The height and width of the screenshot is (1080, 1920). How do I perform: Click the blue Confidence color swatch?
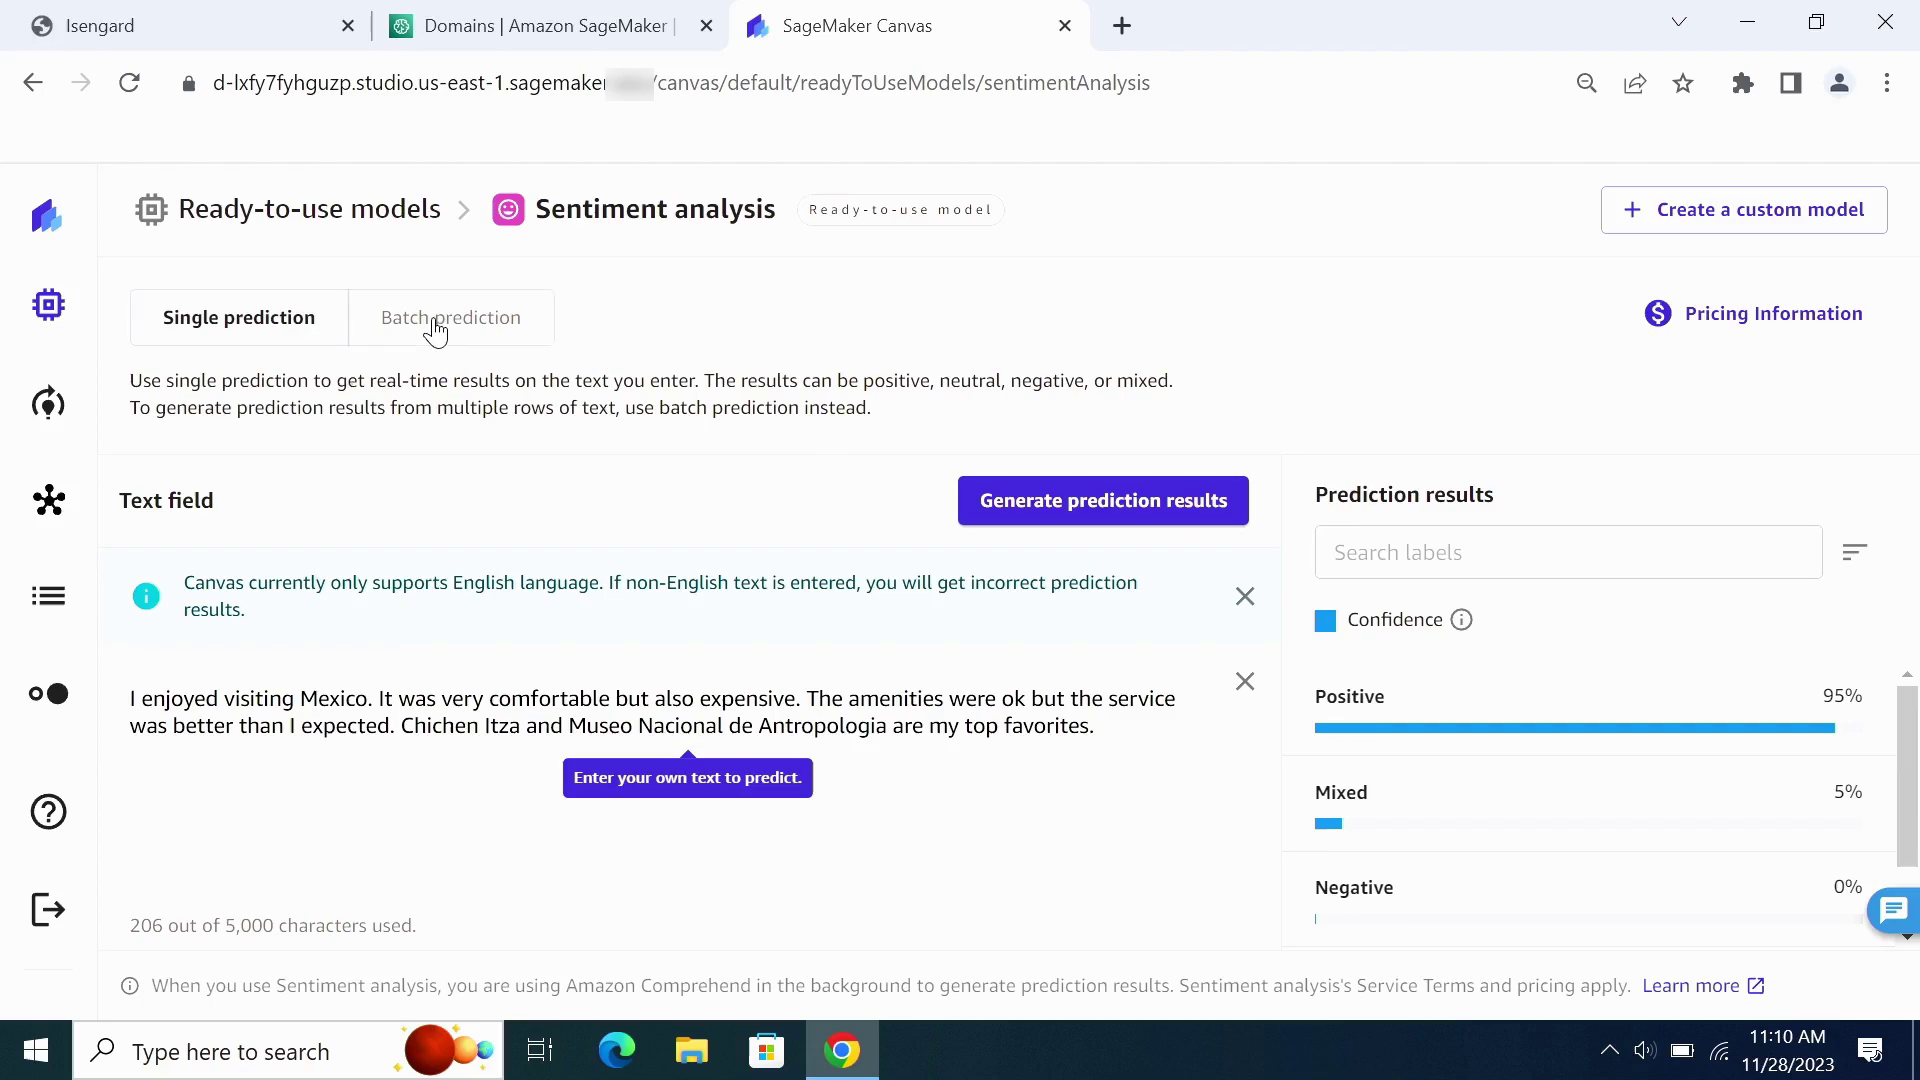pos(1325,621)
